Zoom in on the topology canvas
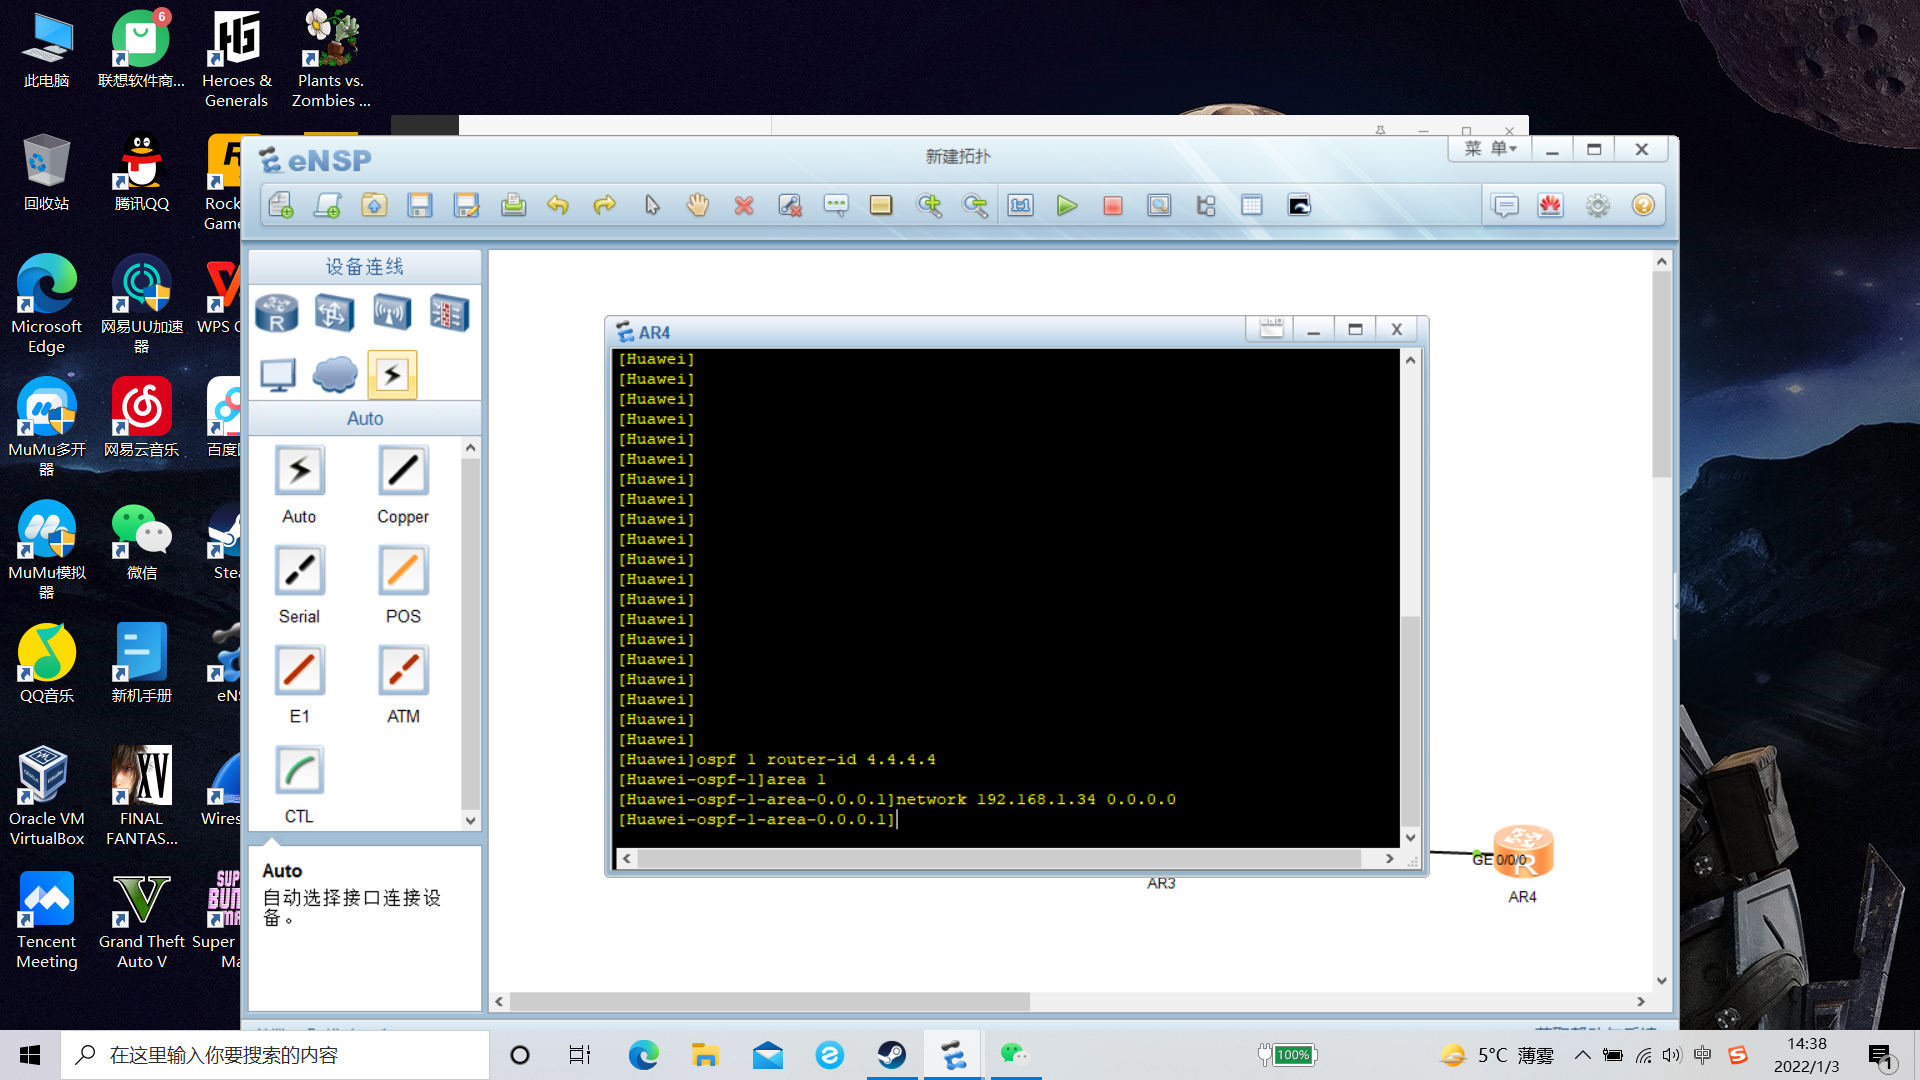This screenshot has width=1920, height=1080. click(x=929, y=205)
